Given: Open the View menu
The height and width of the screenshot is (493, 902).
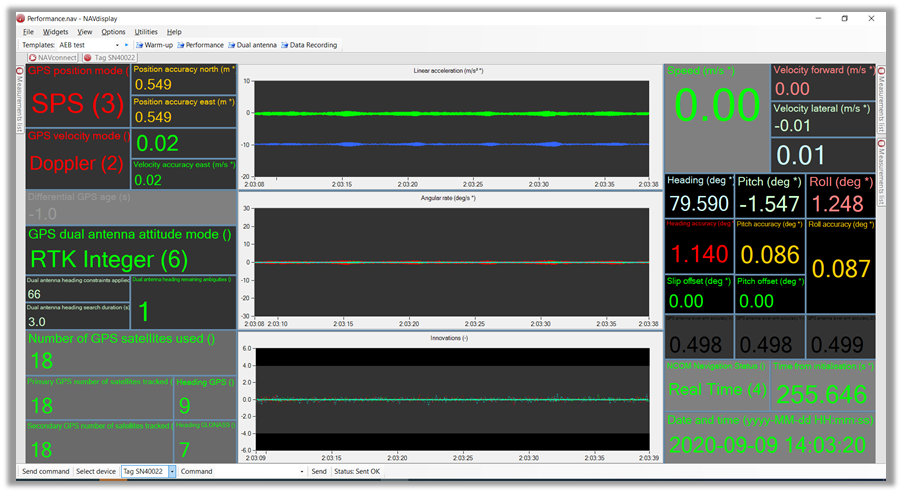Looking at the screenshot, I should [85, 32].
